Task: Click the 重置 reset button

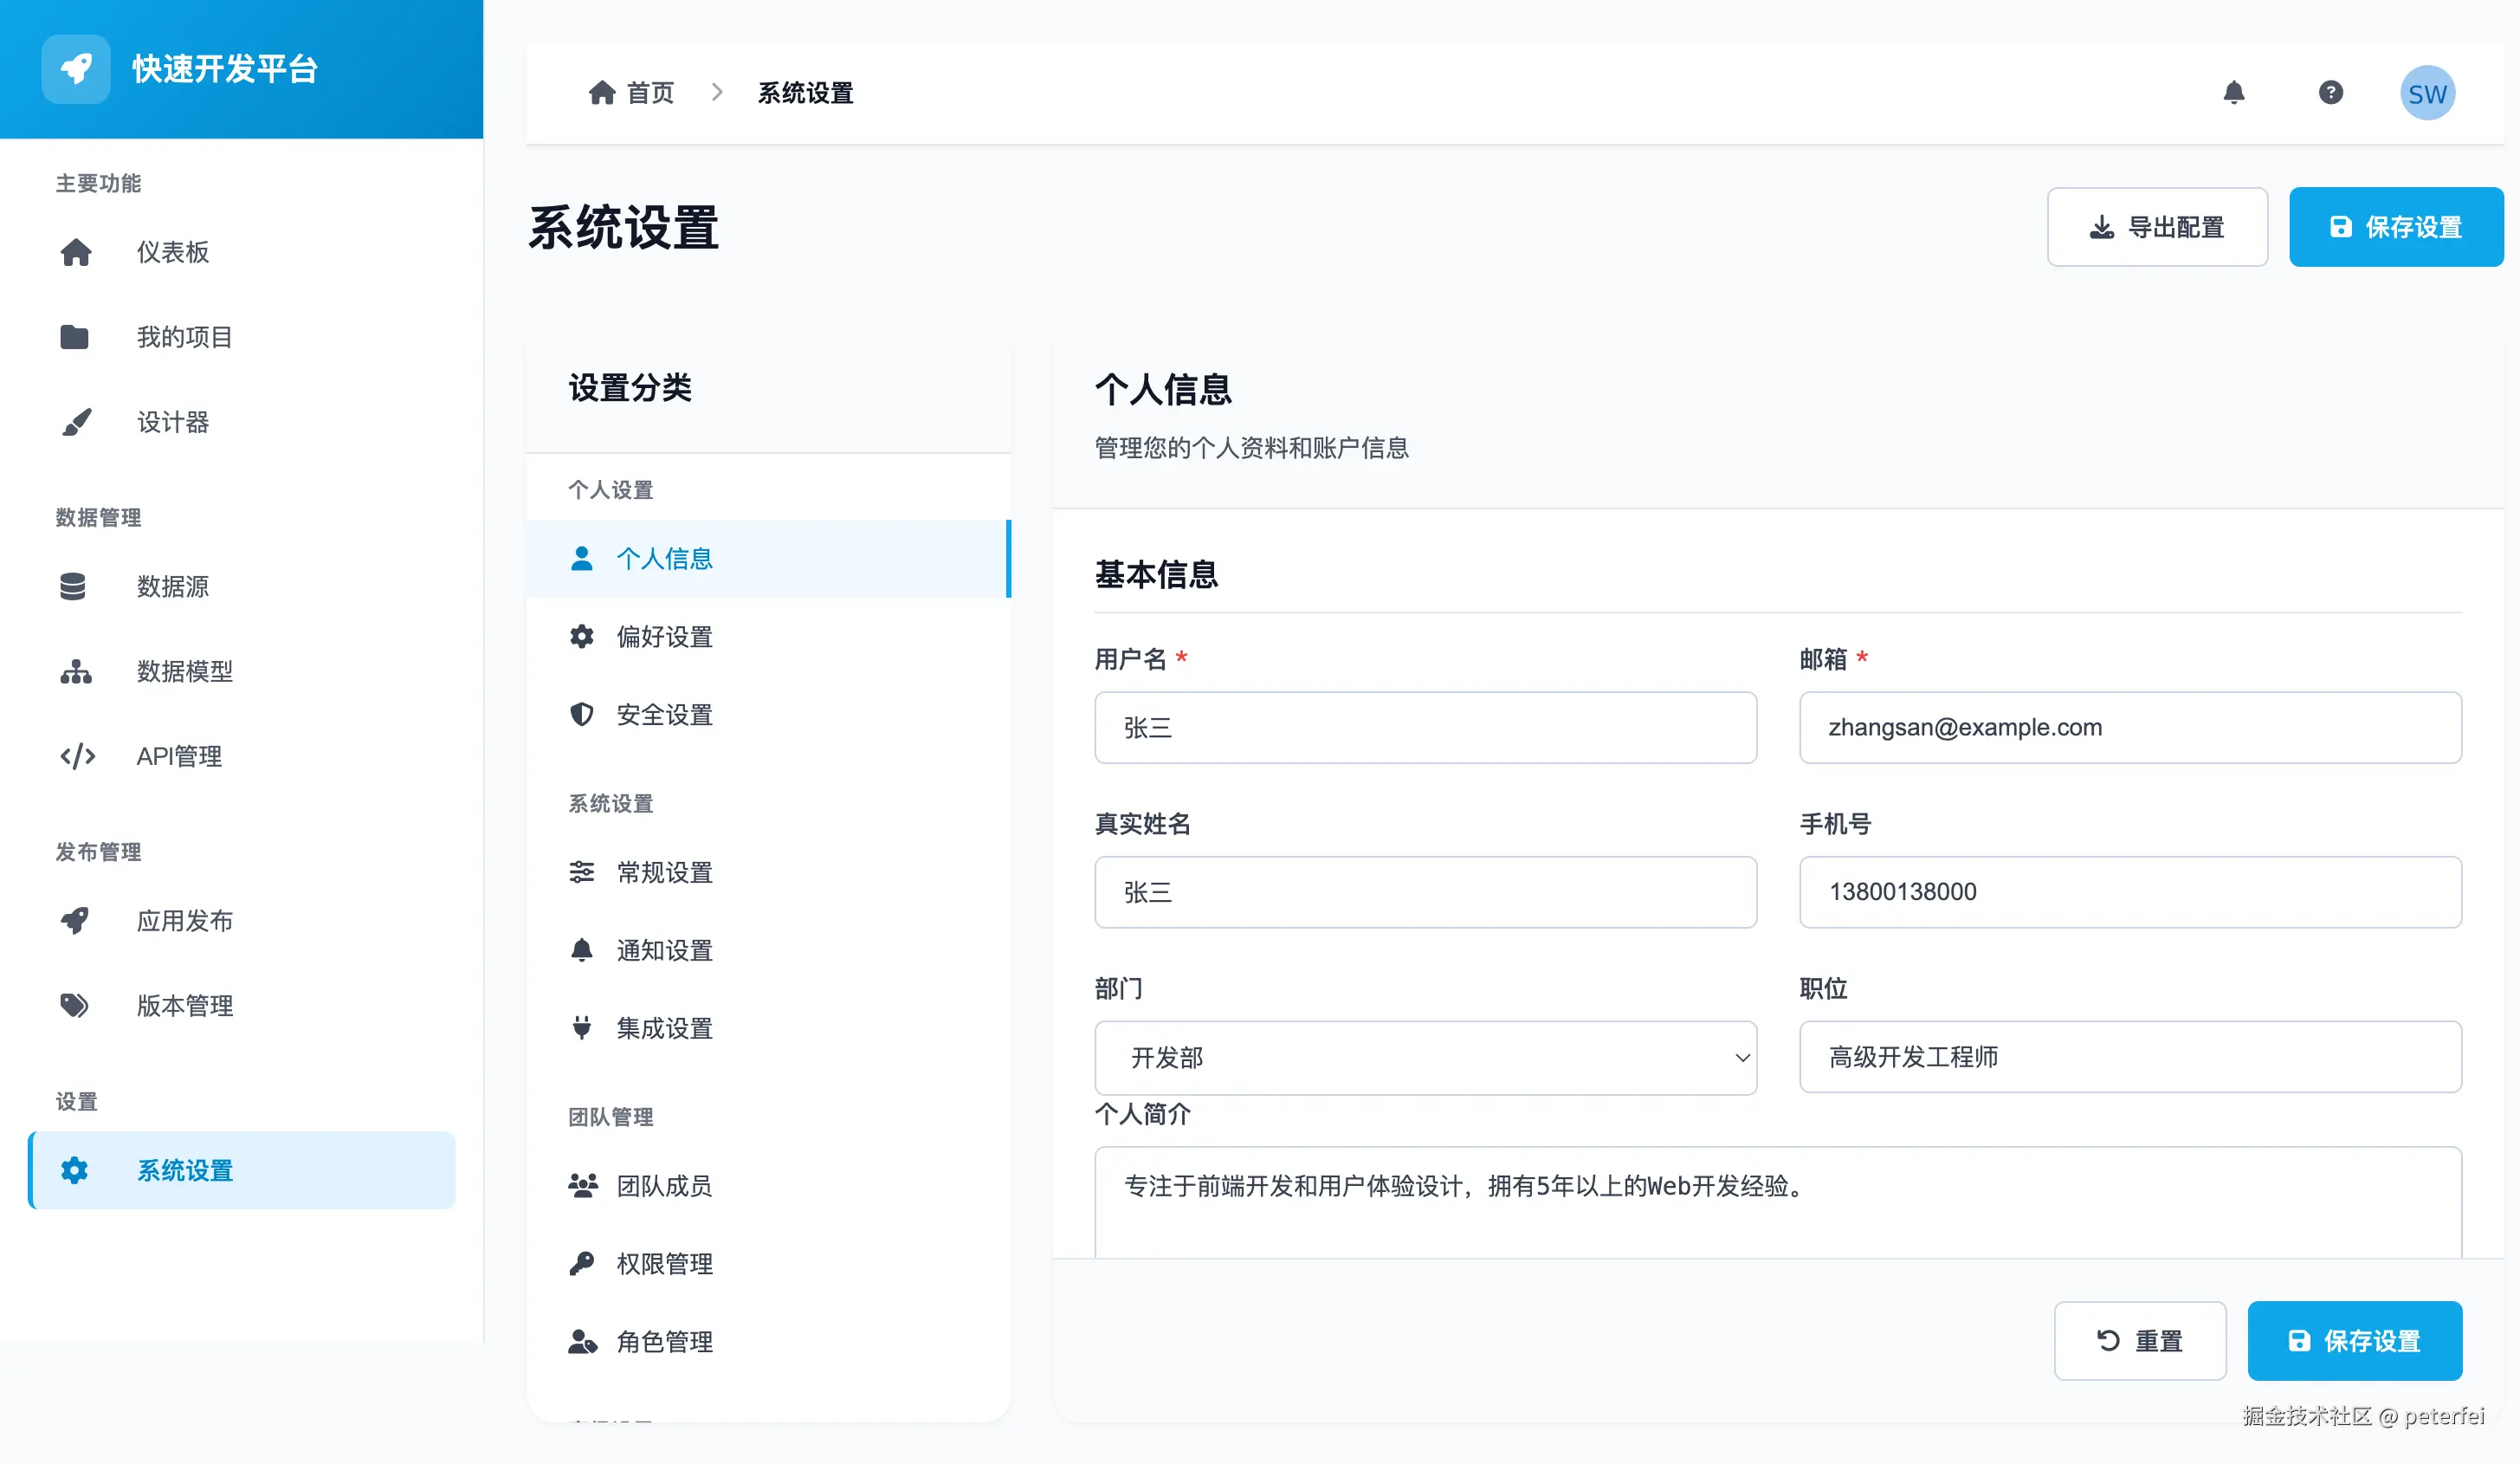Action: tap(2139, 1340)
